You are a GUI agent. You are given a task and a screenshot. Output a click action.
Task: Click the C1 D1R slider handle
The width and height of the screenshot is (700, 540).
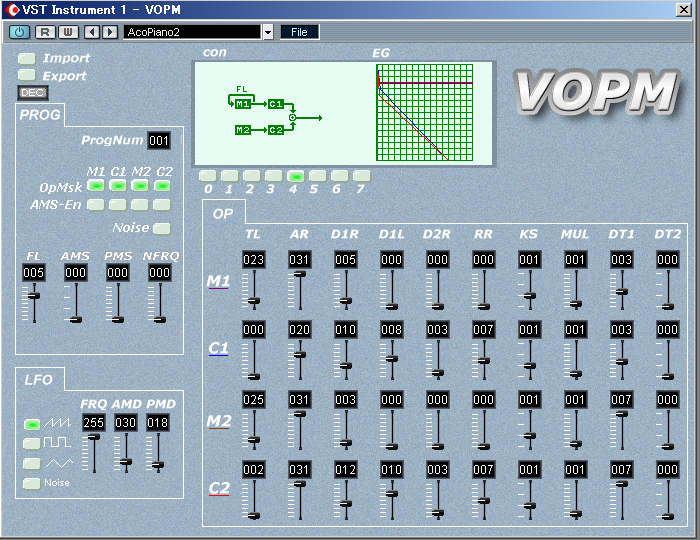(346, 366)
